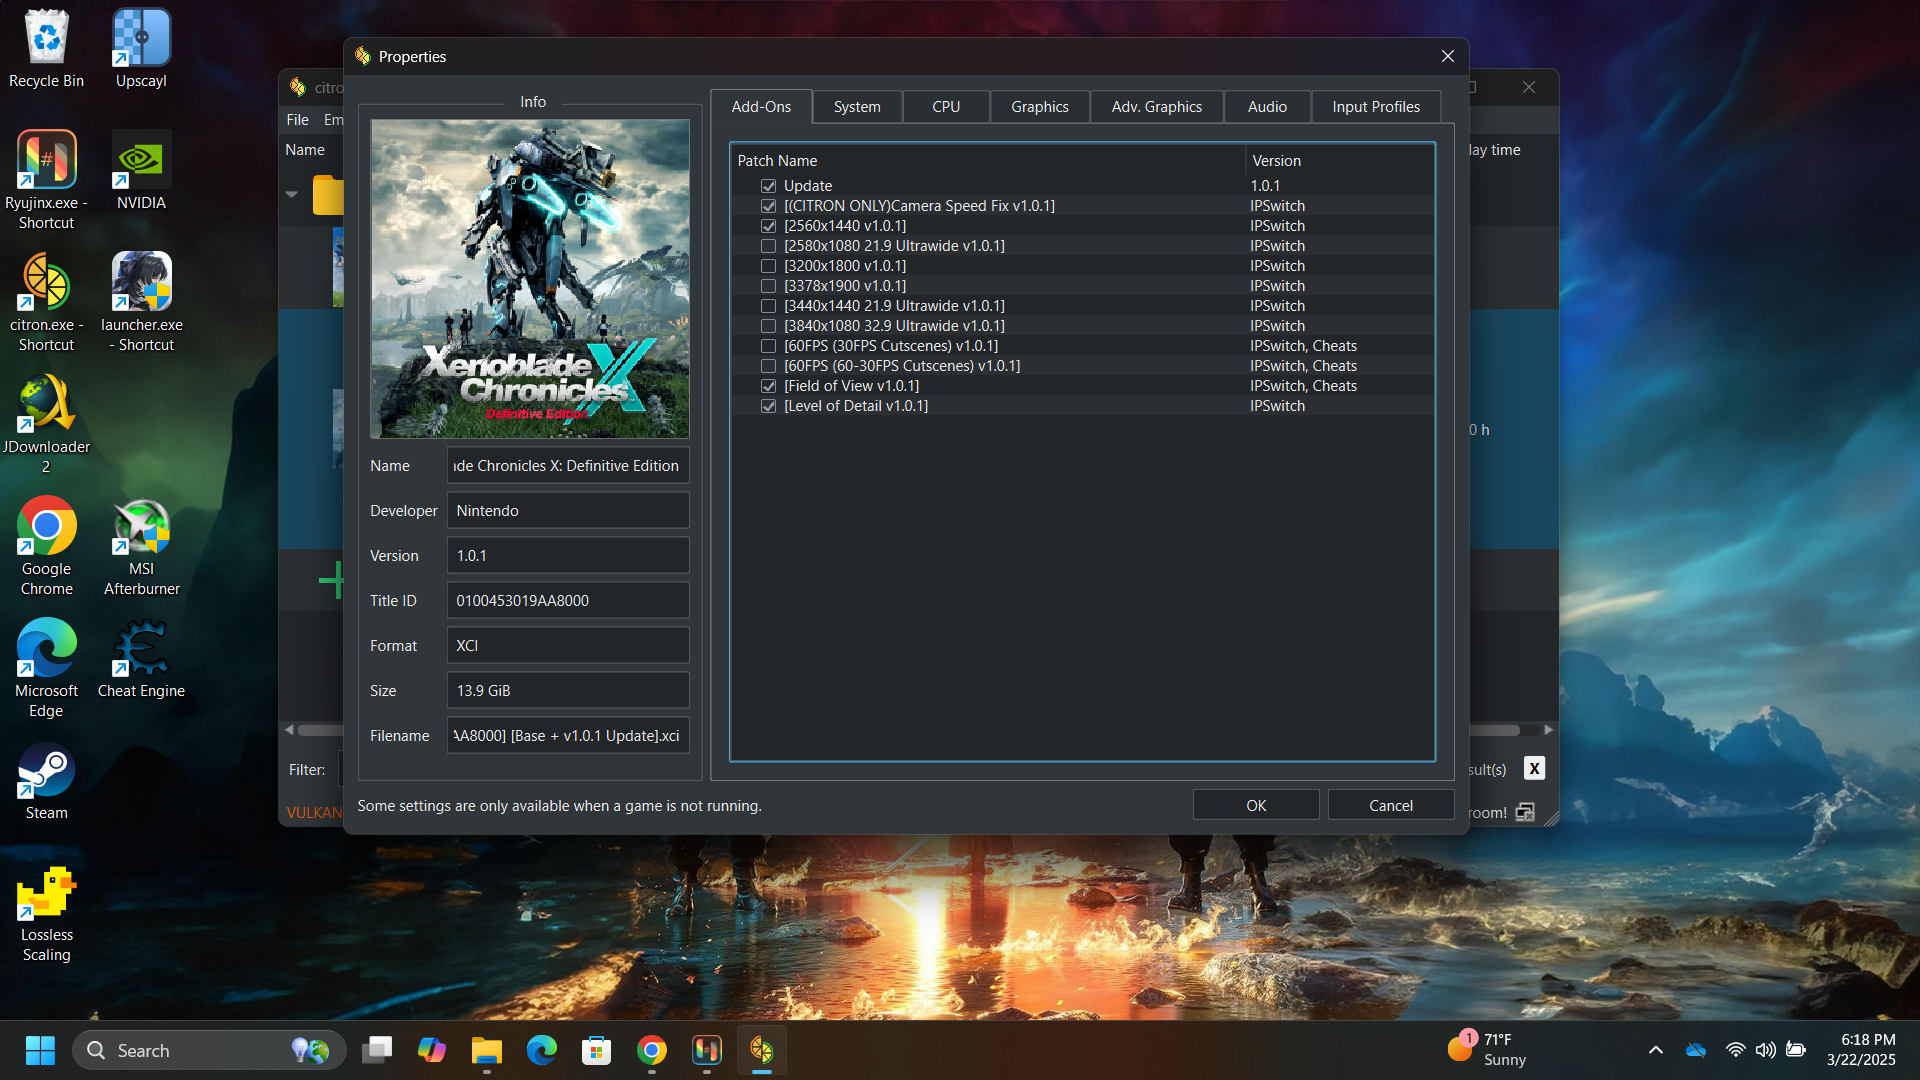The width and height of the screenshot is (1920, 1080).
Task: Open the JDownloader 2 desktop icon
Action: tap(46, 424)
